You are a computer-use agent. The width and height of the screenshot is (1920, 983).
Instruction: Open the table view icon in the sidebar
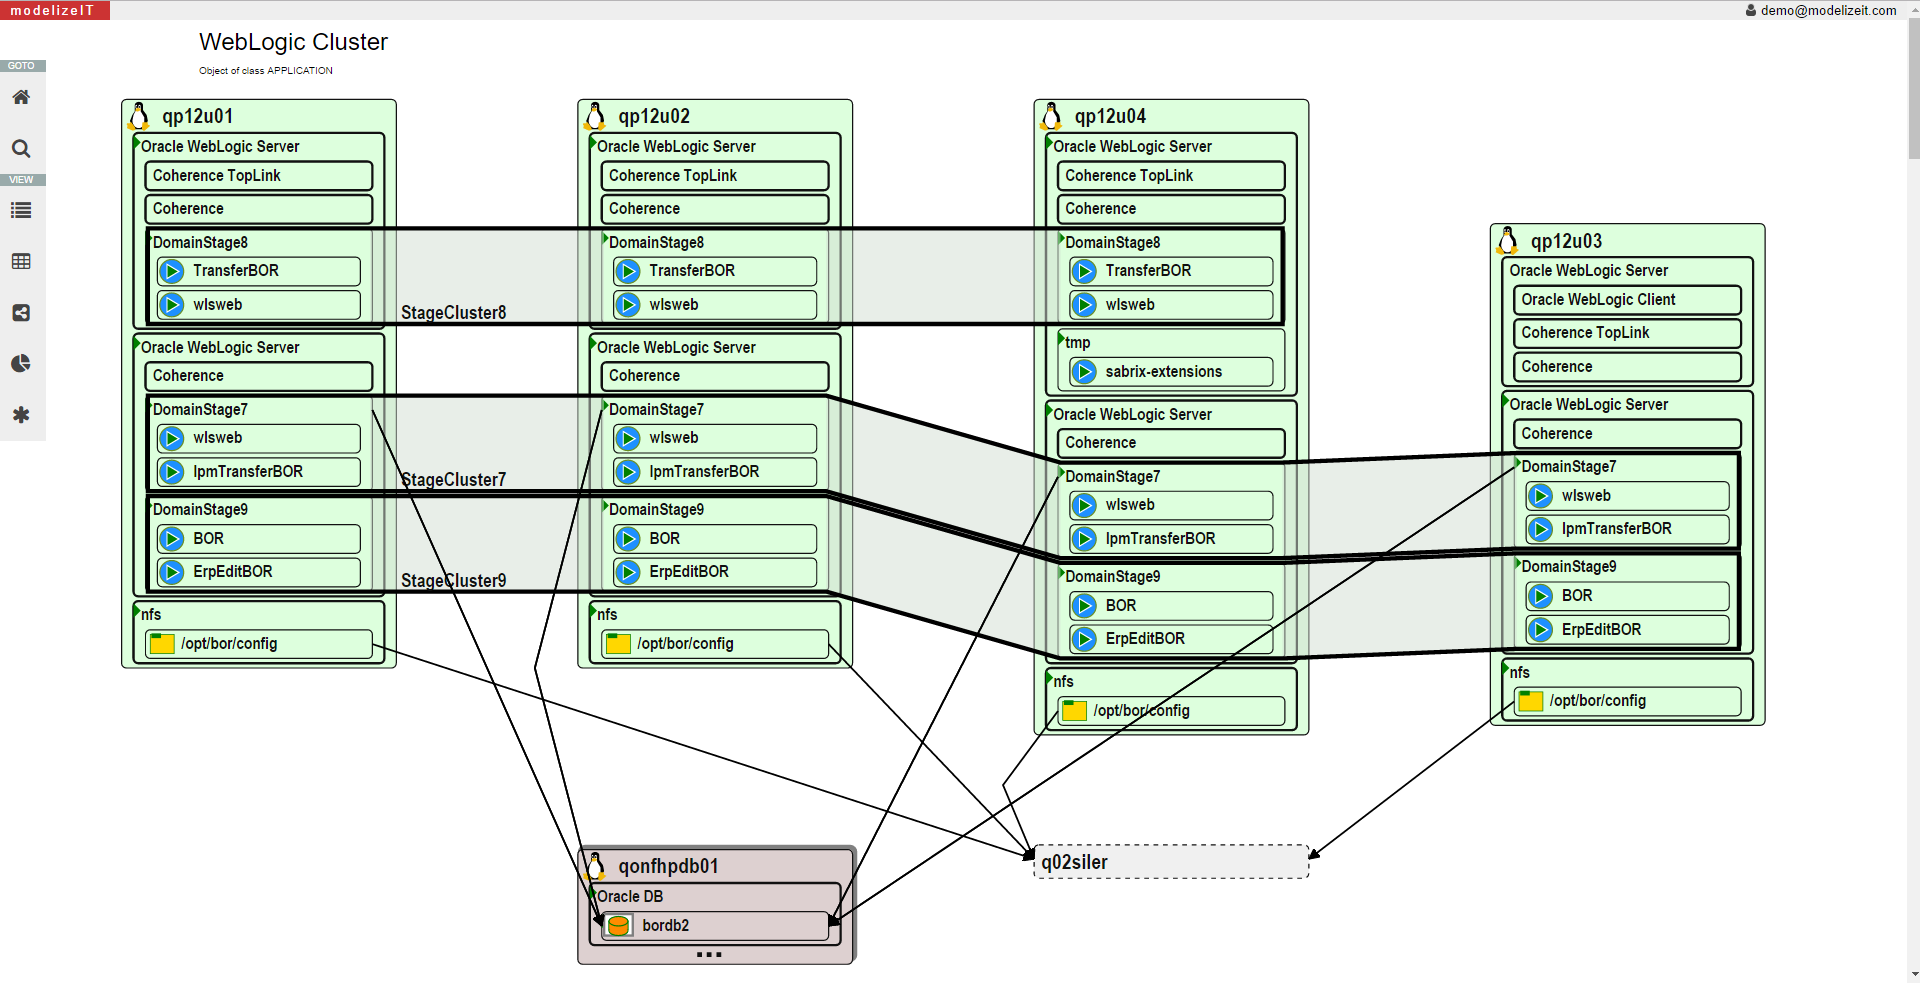point(21,261)
